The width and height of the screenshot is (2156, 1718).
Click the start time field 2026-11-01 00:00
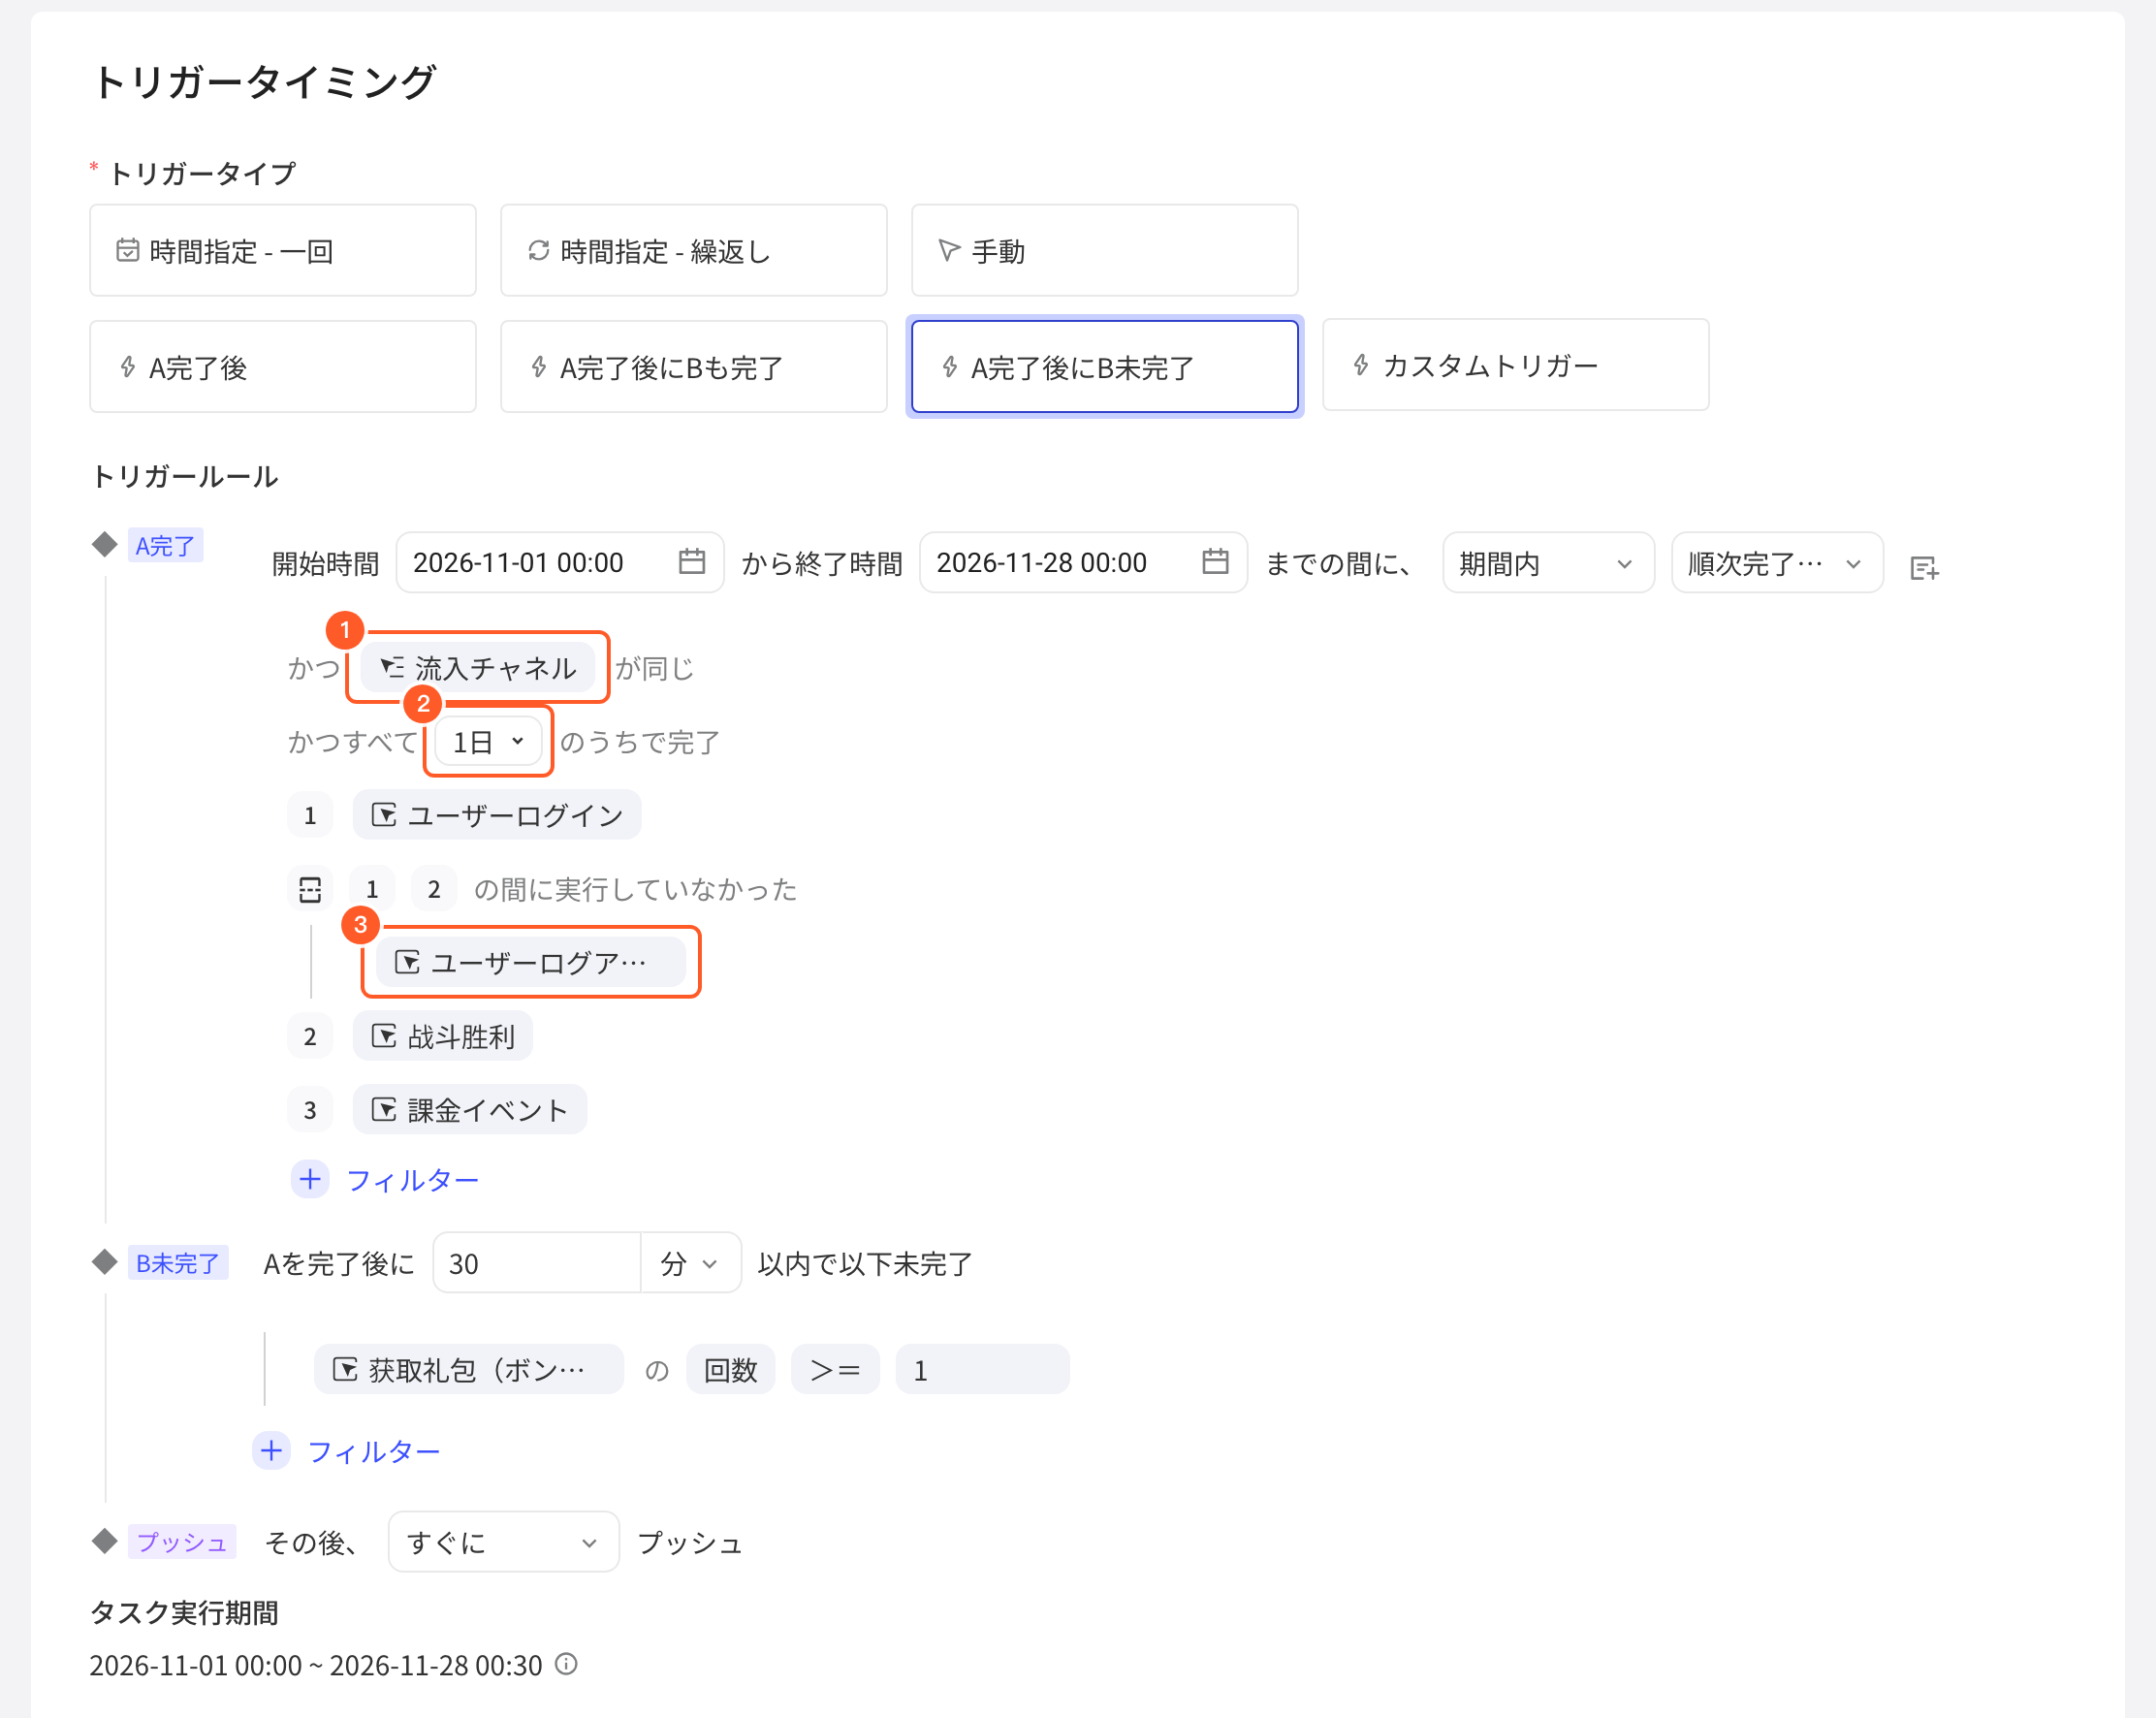560,563
